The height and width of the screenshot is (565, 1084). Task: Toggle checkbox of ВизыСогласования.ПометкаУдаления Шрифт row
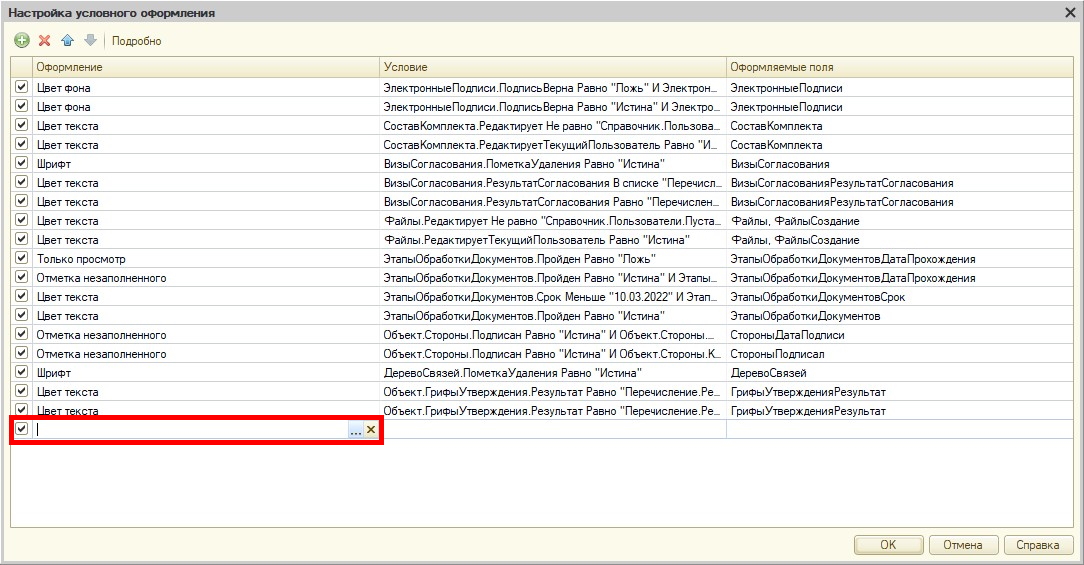tap(21, 163)
